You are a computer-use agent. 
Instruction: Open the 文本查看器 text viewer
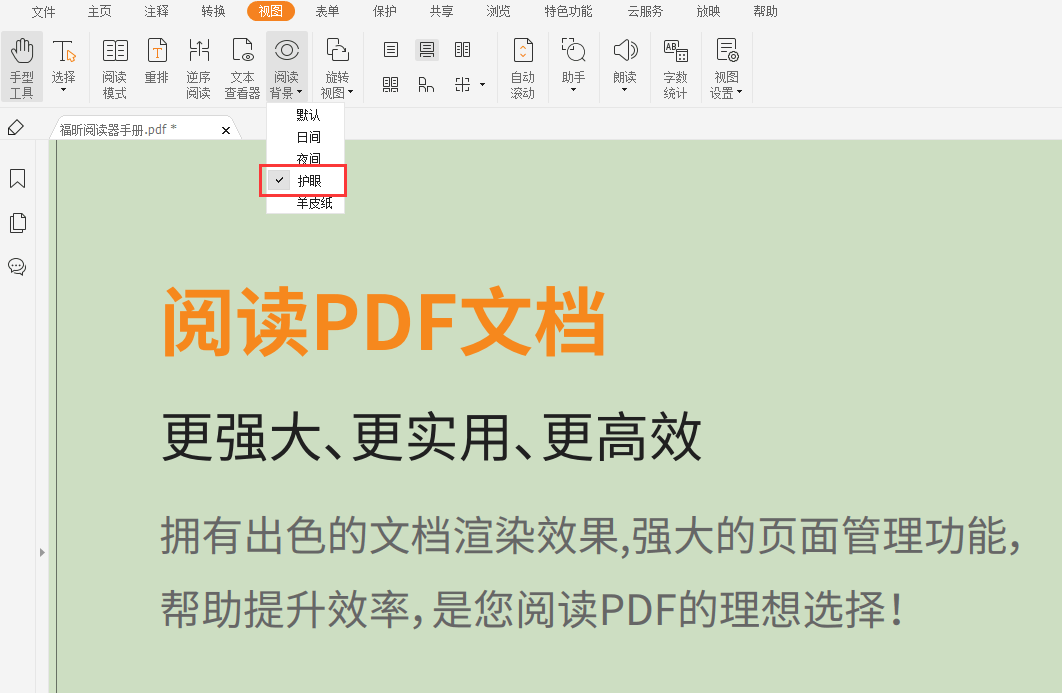(242, 65)
